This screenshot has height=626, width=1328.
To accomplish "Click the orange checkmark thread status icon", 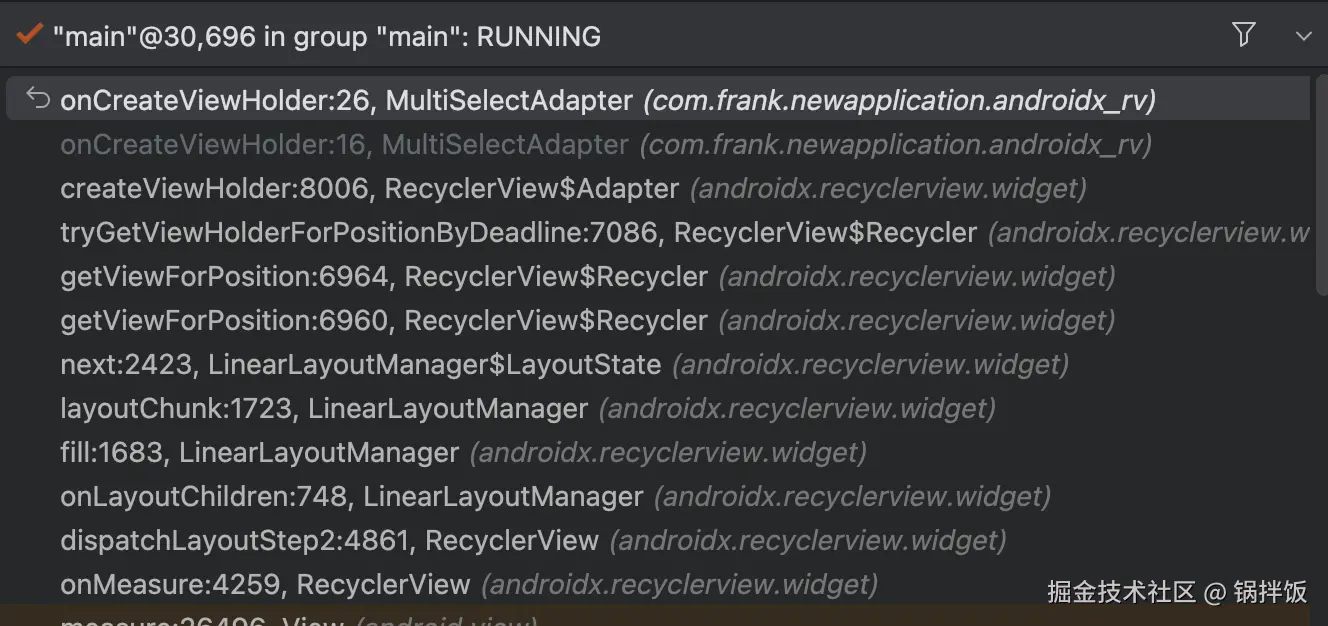I will pyautogui.click(x=29, y=35).
